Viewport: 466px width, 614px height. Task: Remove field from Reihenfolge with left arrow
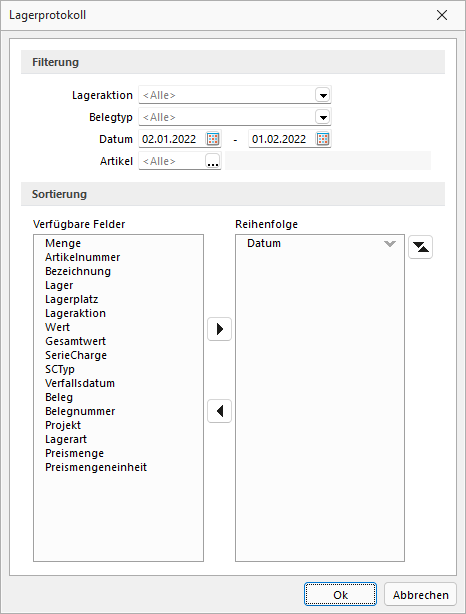219,411
